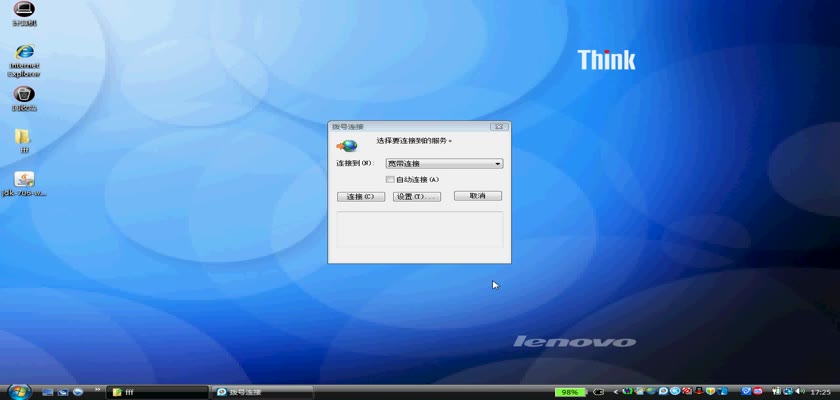Screen dimensions: 840x400
Task: Click the show desktop quick launch icon
Action: [x=48, y=392]
